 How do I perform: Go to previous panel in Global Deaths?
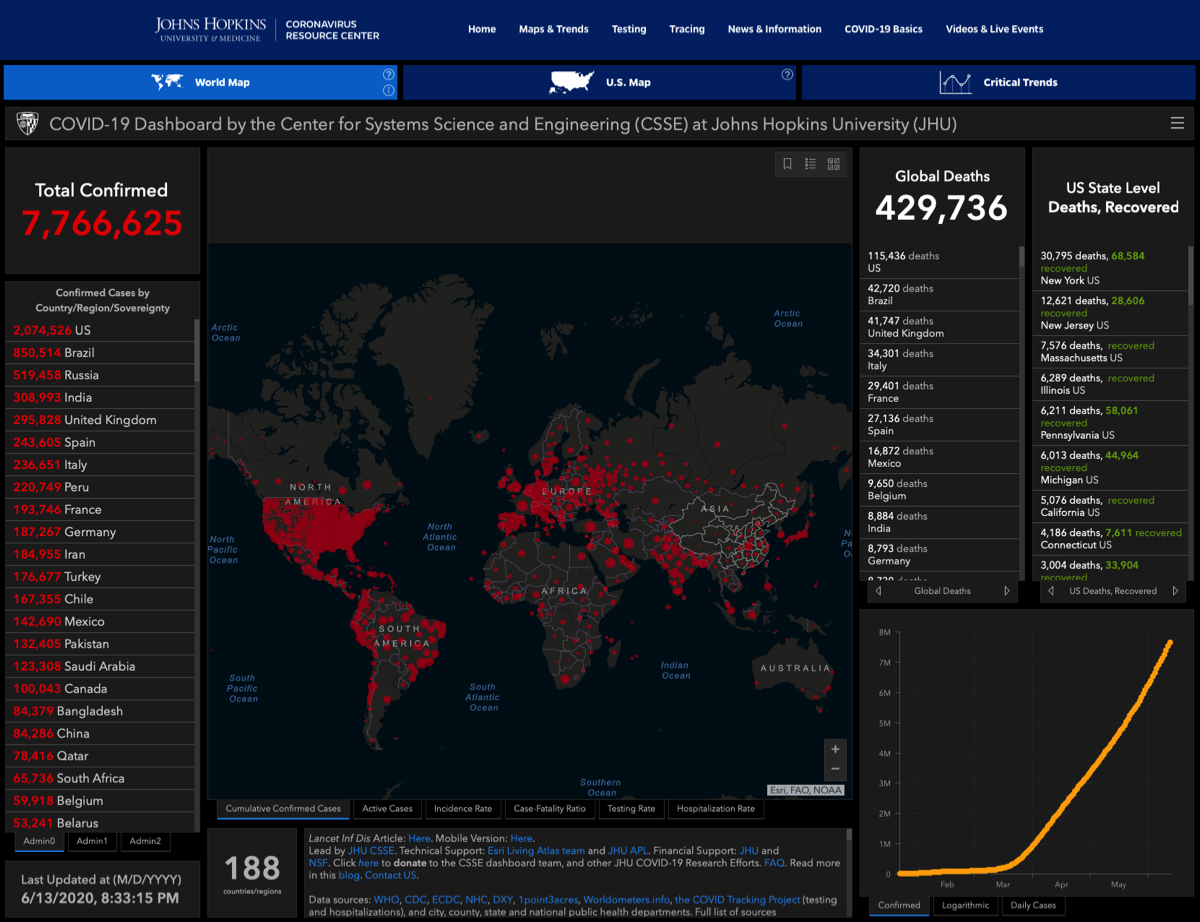[x=878, y=591]
